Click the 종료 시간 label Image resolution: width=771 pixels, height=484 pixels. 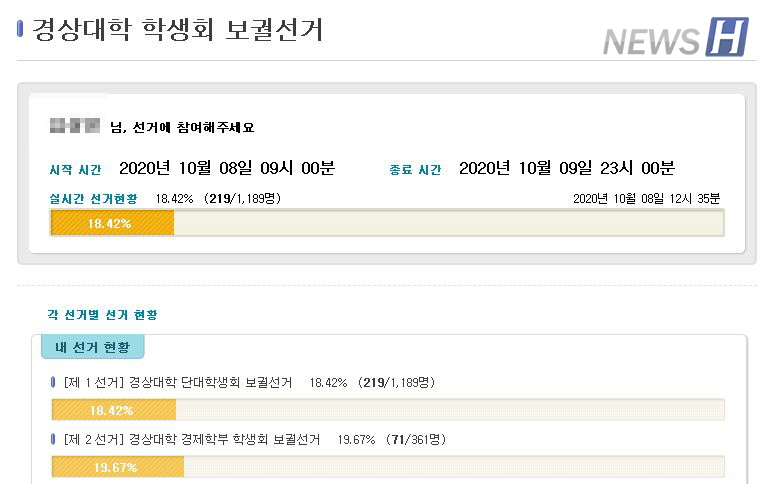click(415, 170)
